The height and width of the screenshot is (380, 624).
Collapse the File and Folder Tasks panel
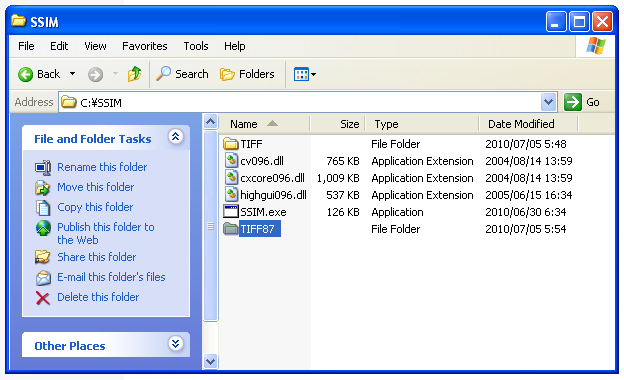(x=176, y=137)
